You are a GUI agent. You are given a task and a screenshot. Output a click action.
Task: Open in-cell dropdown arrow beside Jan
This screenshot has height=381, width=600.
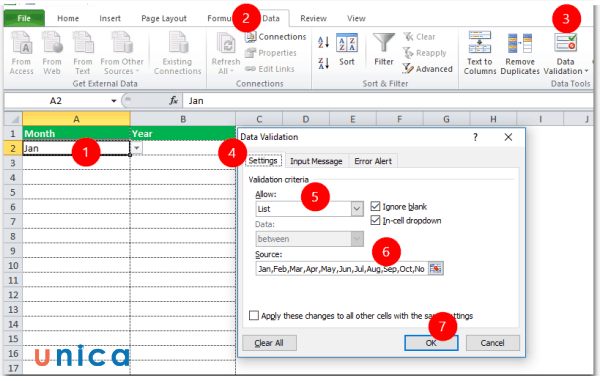click(137, 148)
